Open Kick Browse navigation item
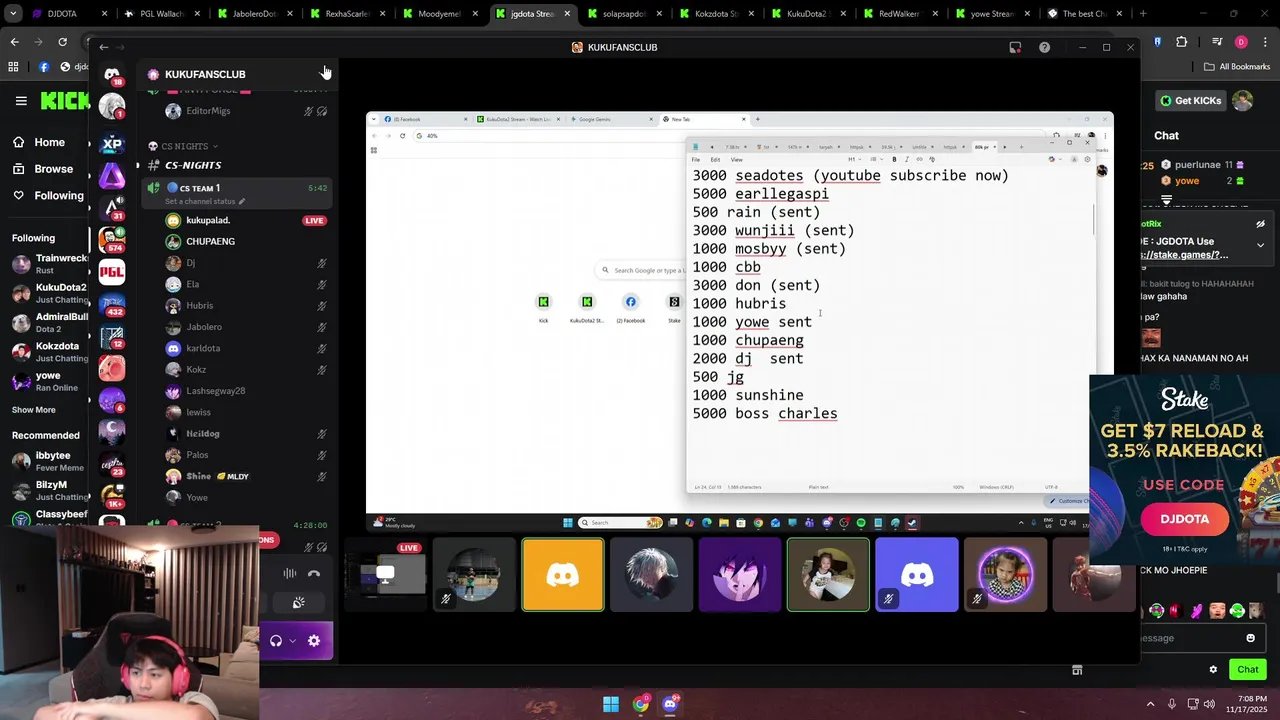The image size is (1280, 720). [x=43, y=169]
